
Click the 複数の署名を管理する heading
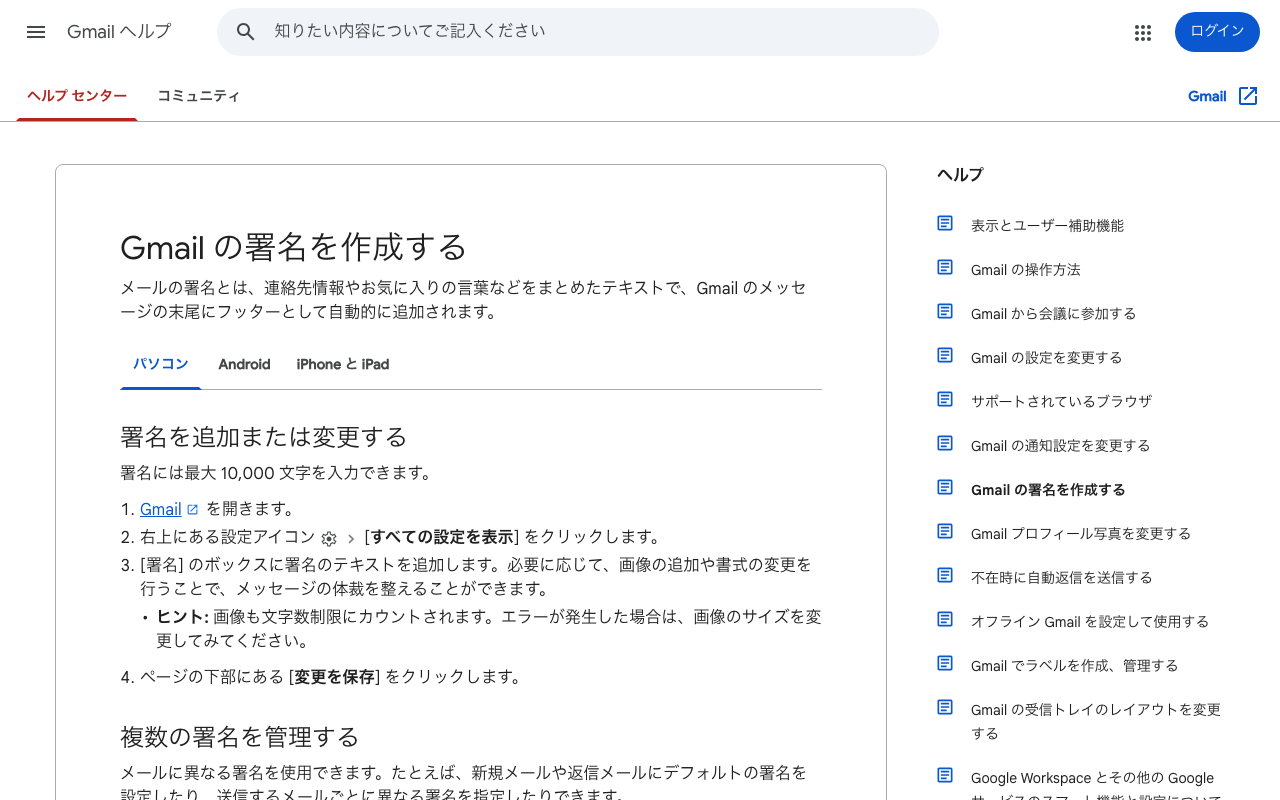pos(240,737)
